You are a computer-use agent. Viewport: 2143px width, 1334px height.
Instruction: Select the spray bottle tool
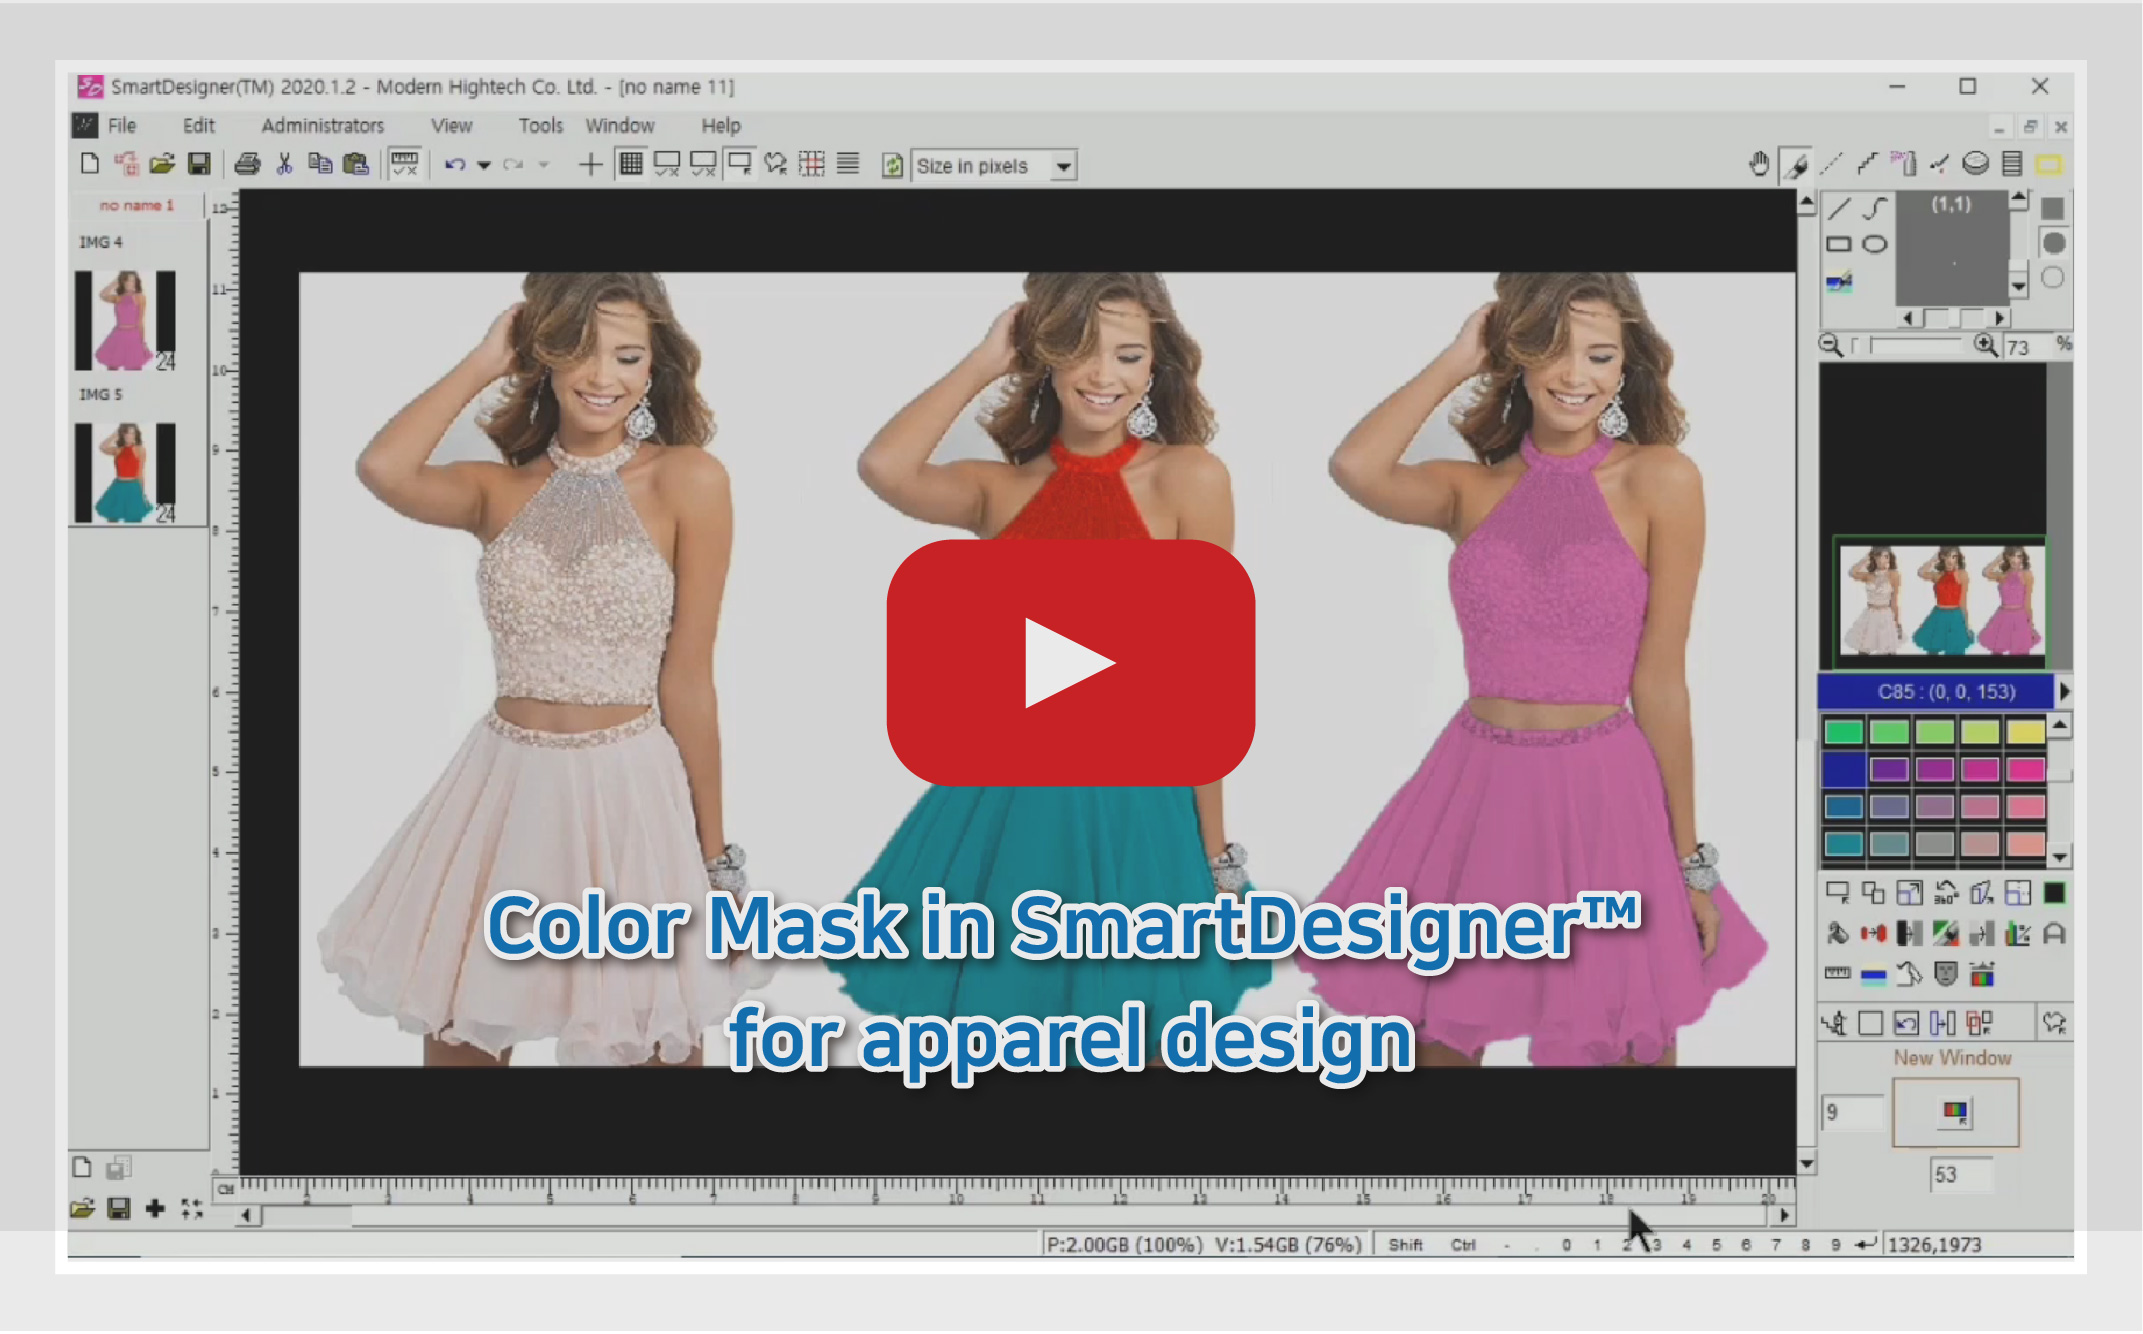[x=1904, y=164]
